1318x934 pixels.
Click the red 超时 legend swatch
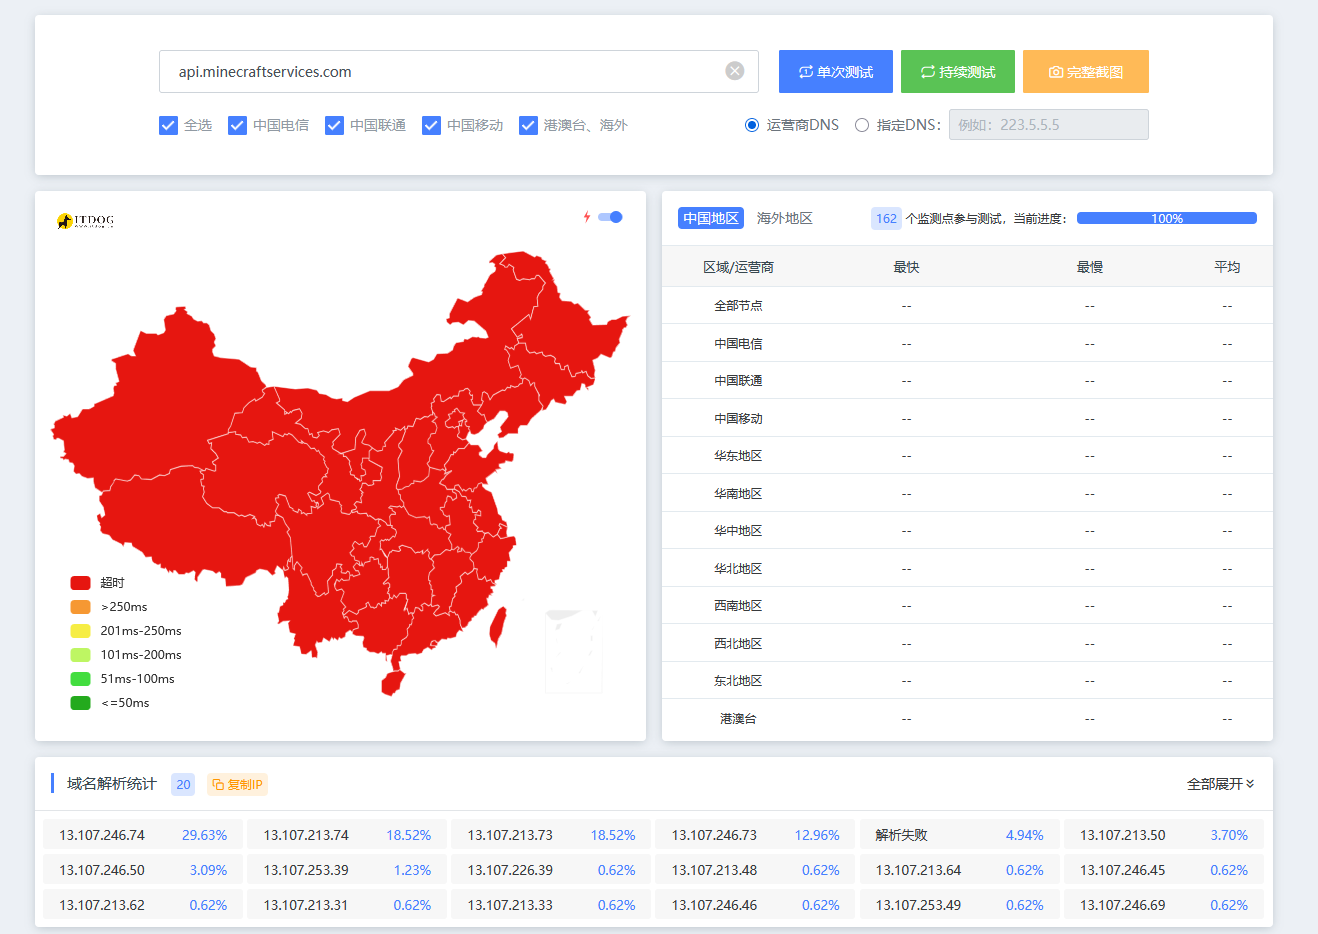[x=80, y=583]
